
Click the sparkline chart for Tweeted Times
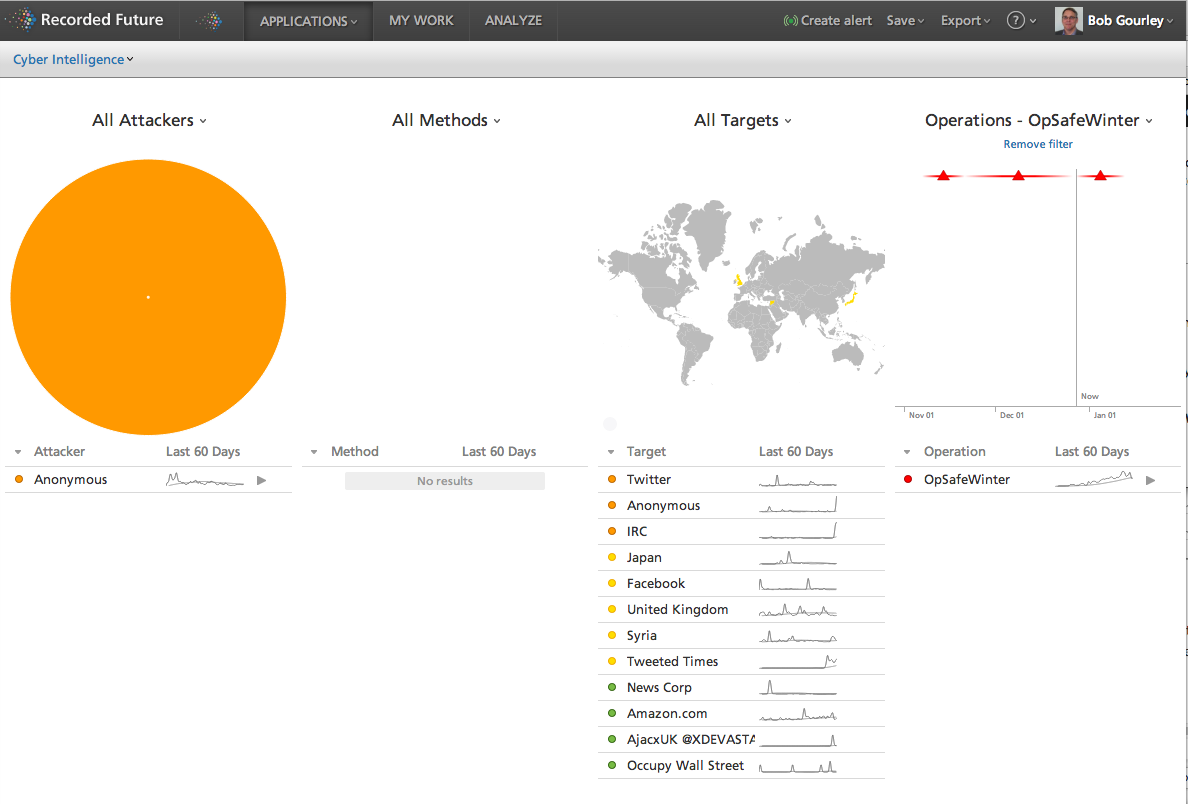point(798,662)
